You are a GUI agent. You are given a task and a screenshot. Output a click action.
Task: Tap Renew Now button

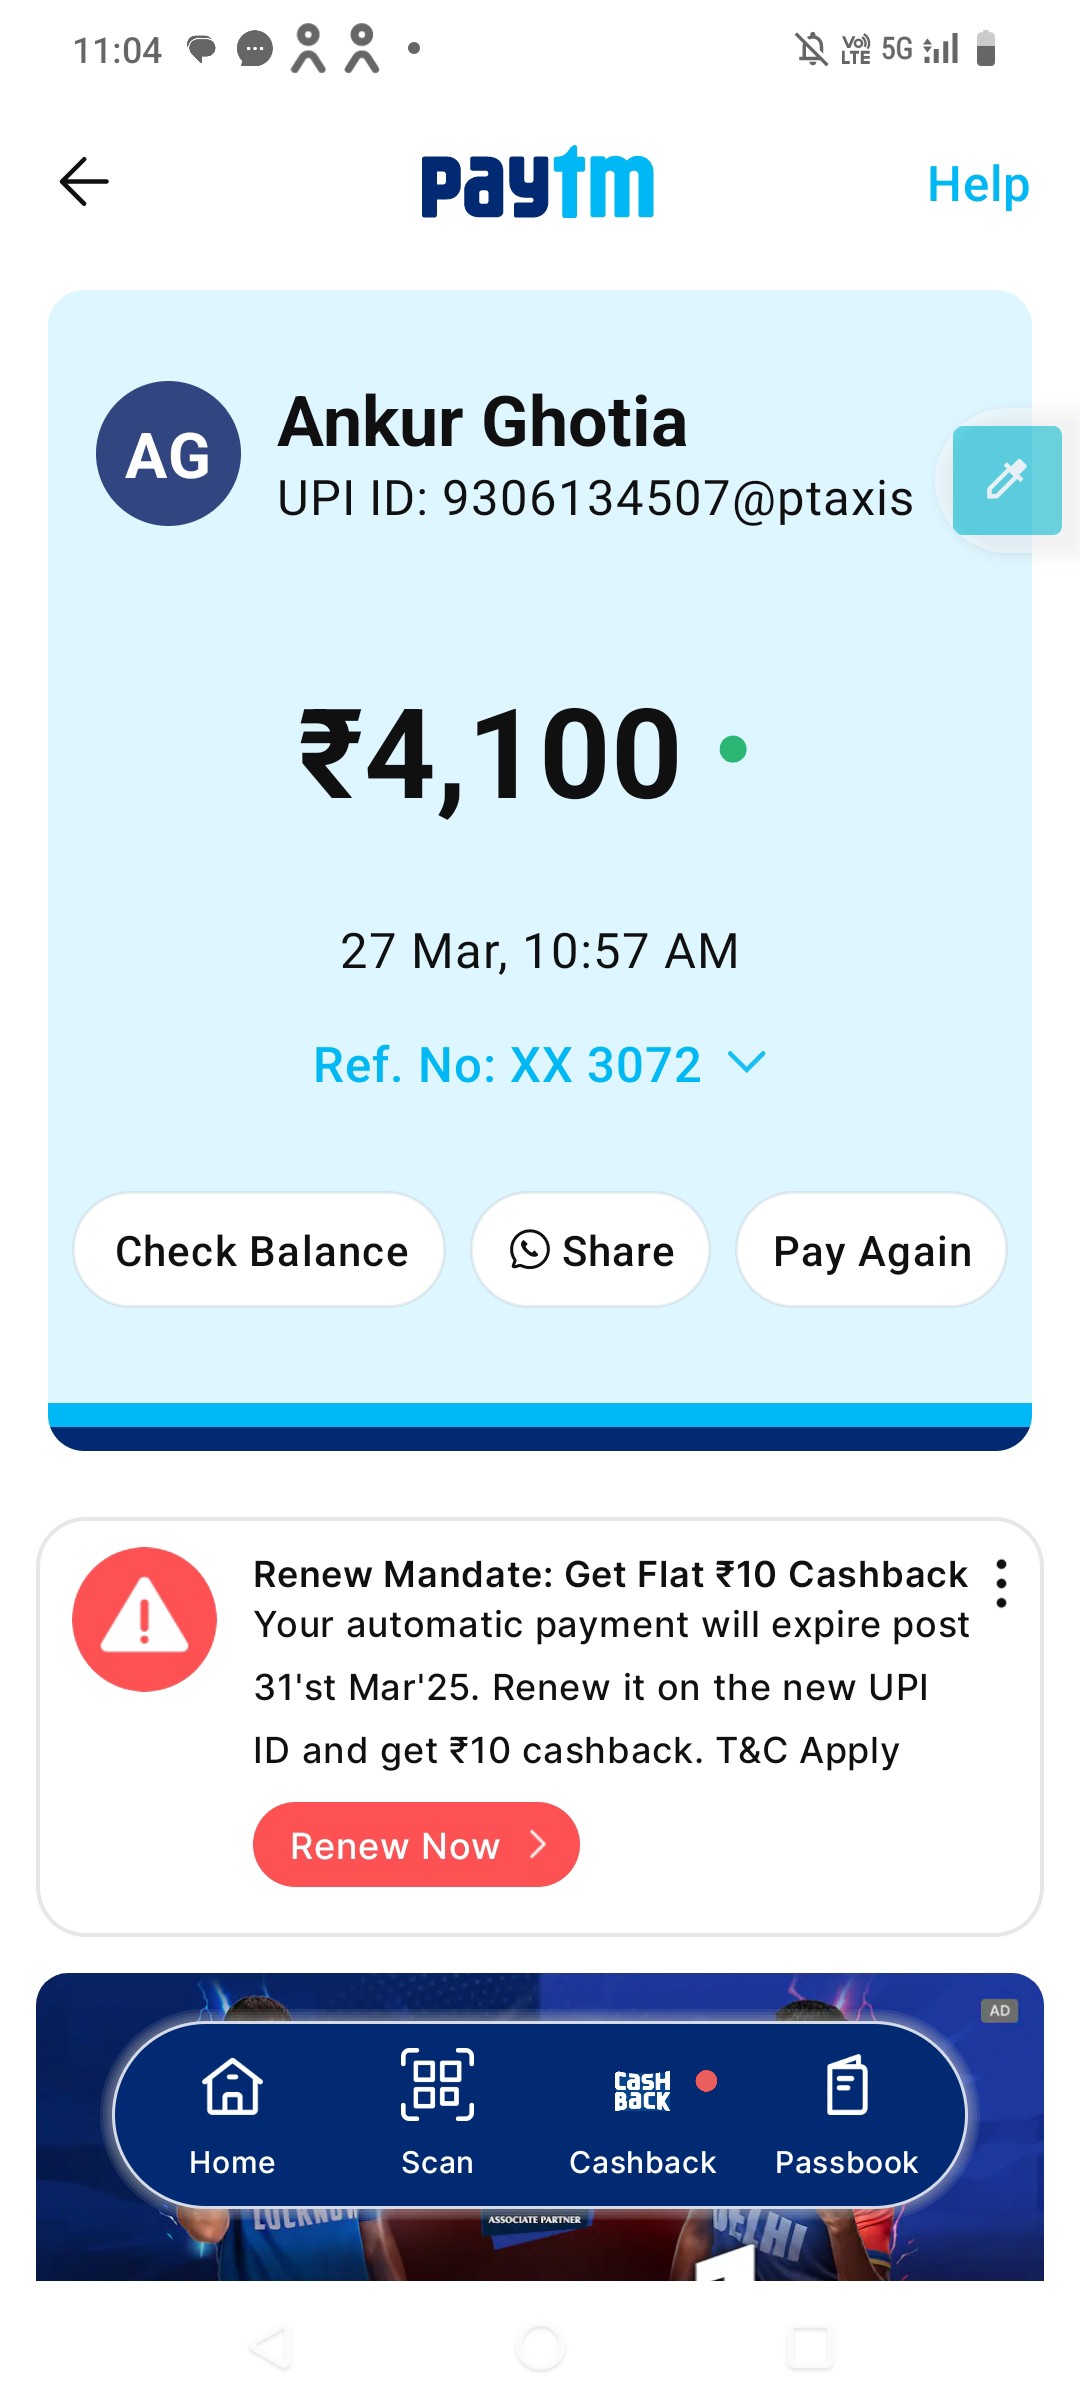416,1845
